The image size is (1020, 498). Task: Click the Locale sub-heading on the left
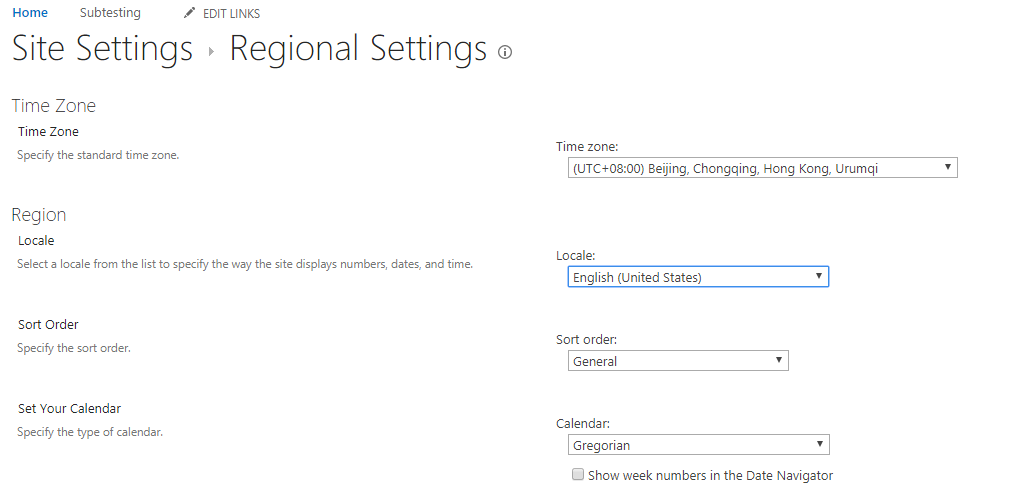coord(36,241)
